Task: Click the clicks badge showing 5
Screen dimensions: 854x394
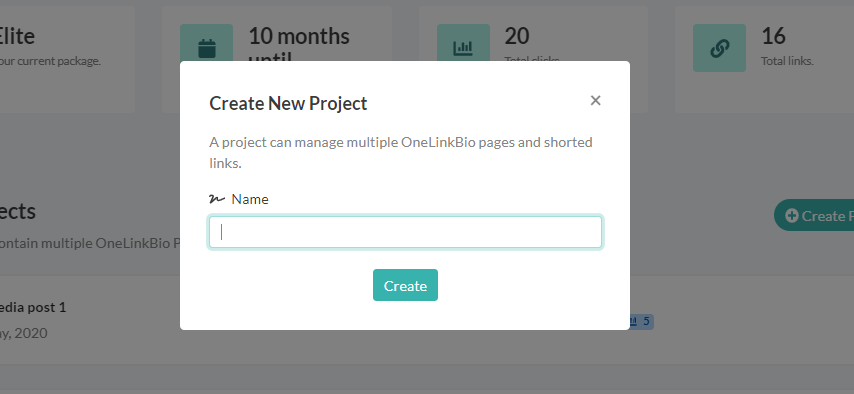Action: [x=641, y=322]
